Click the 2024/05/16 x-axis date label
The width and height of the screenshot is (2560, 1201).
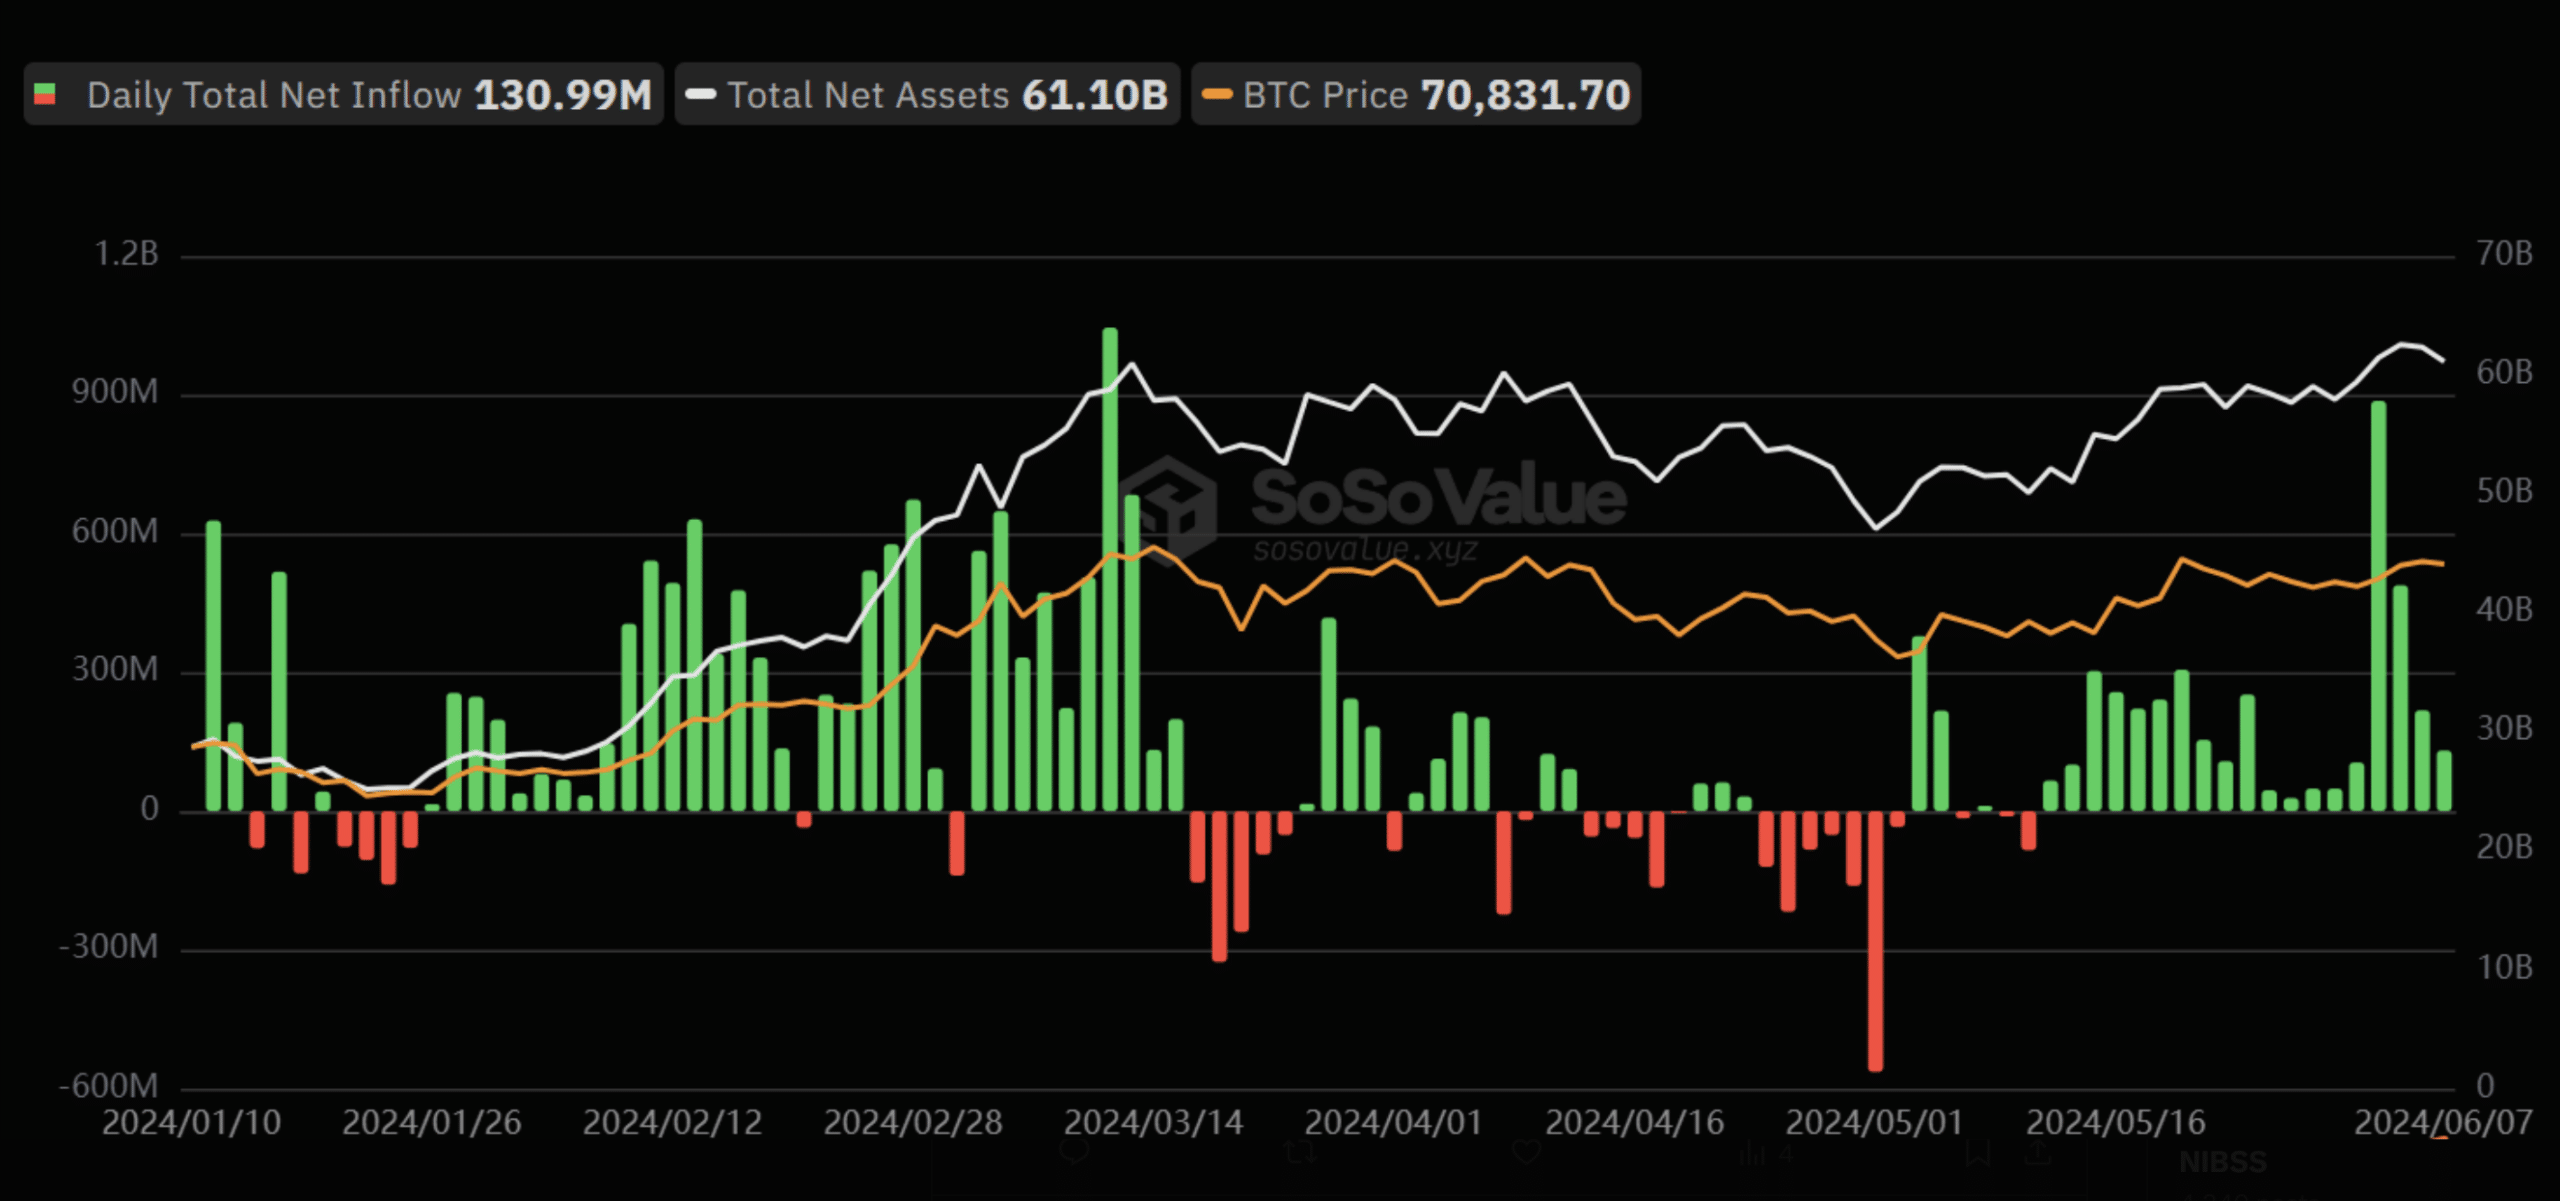pyautogui.click(x=2116, y=1123)
